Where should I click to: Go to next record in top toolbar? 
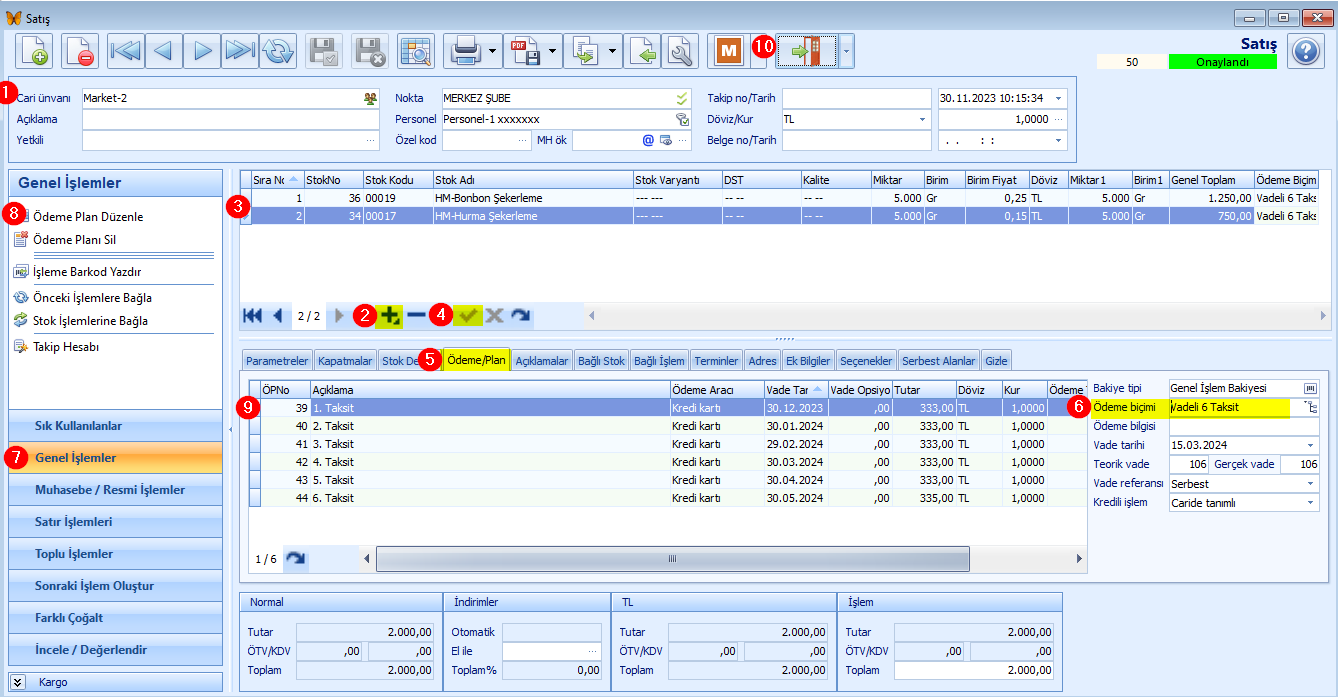(202, 50)
